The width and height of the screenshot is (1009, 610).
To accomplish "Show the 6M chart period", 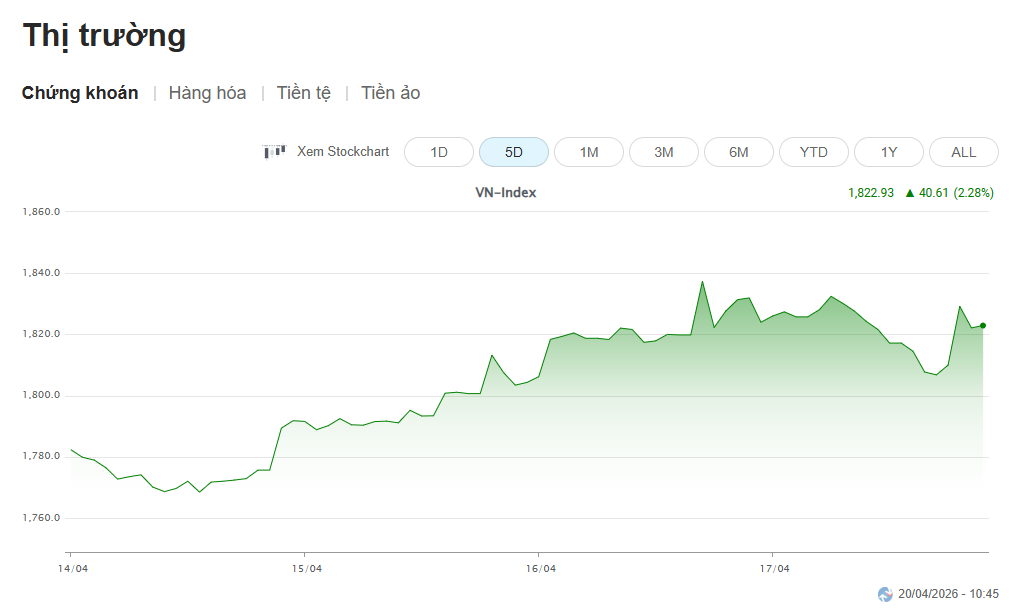I will pos(739,152).
